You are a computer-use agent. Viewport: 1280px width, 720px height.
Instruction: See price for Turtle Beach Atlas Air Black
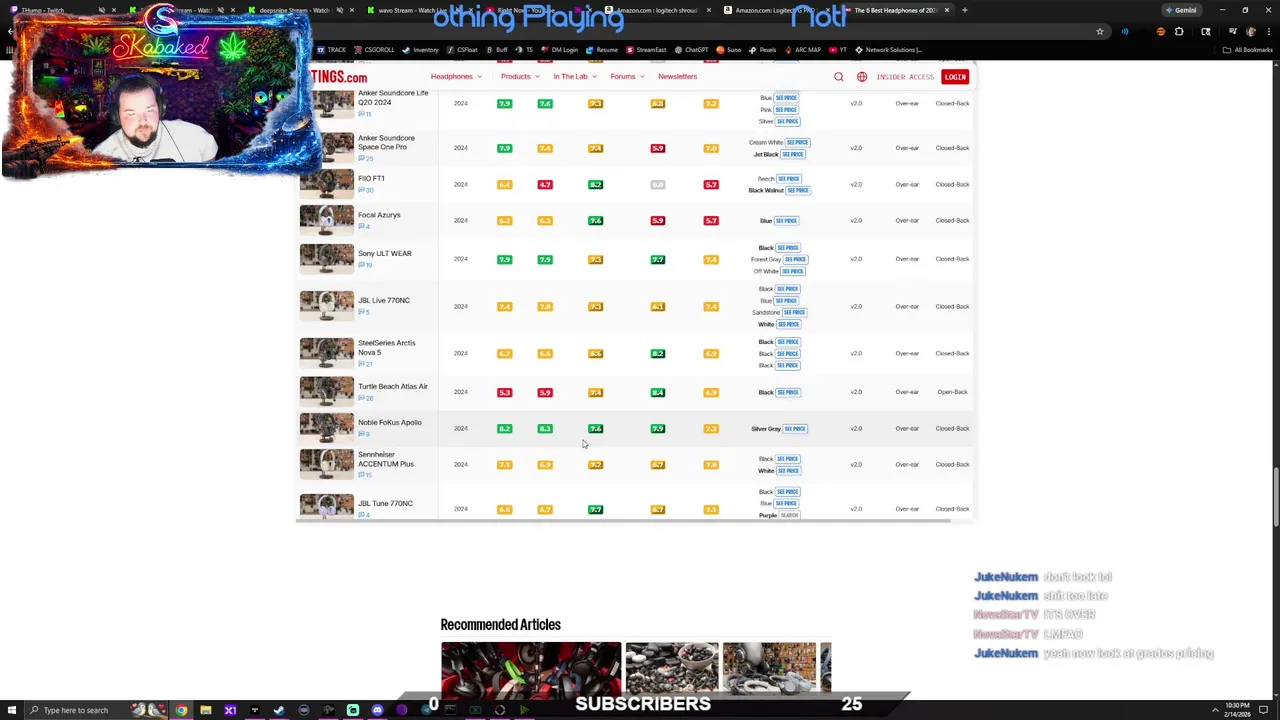click(x=788, y=392)
